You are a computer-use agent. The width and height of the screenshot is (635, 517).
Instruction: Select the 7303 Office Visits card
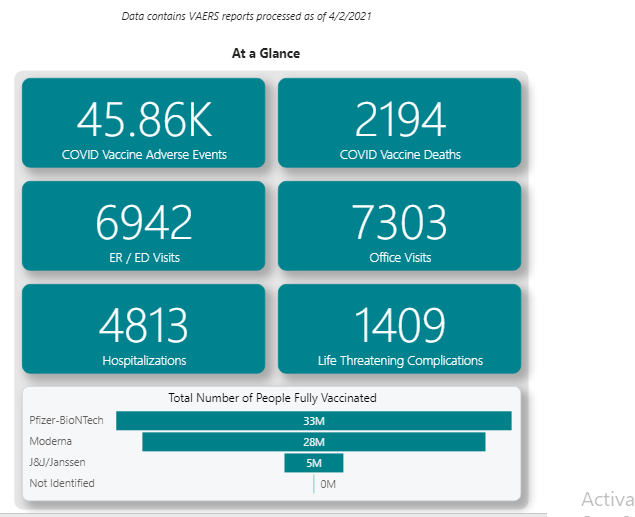point(399,226)
